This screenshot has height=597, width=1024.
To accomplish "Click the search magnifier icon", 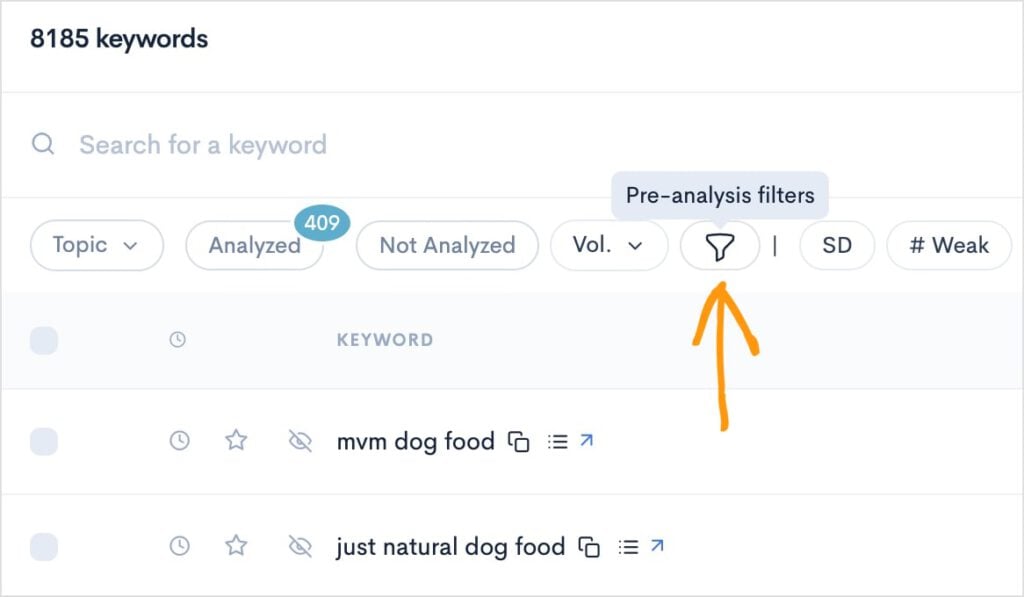I will tap(42, 144).
